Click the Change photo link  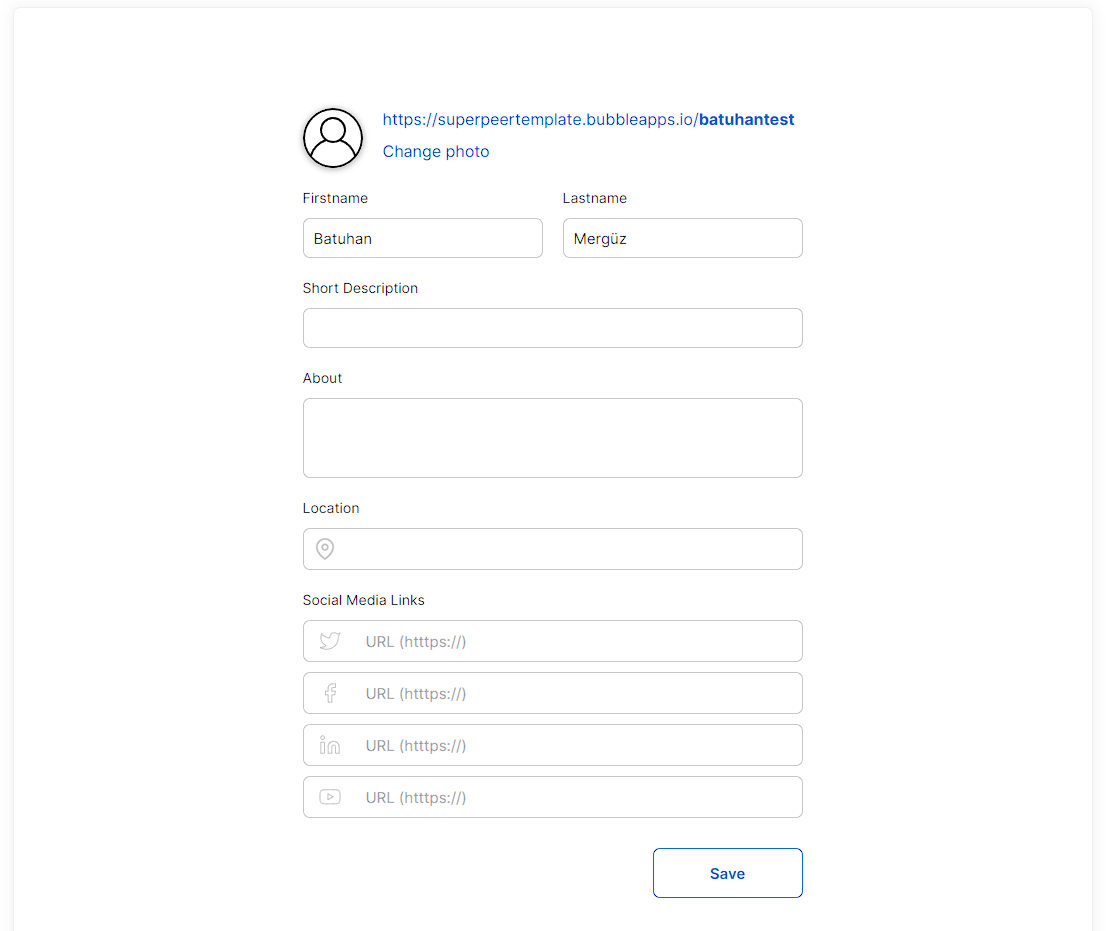[436, 152]
